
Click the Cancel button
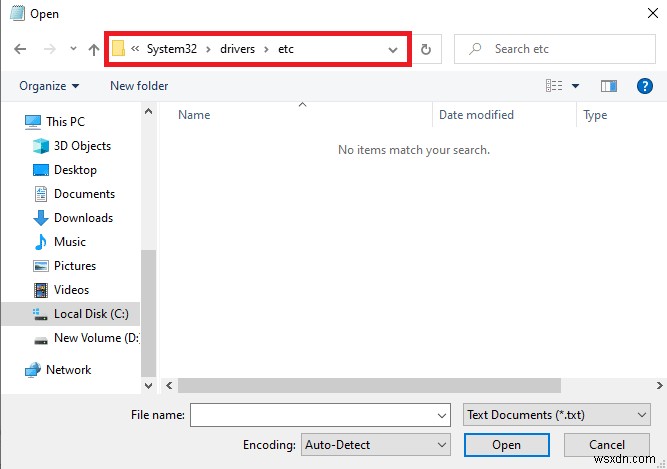pos(606,444)
